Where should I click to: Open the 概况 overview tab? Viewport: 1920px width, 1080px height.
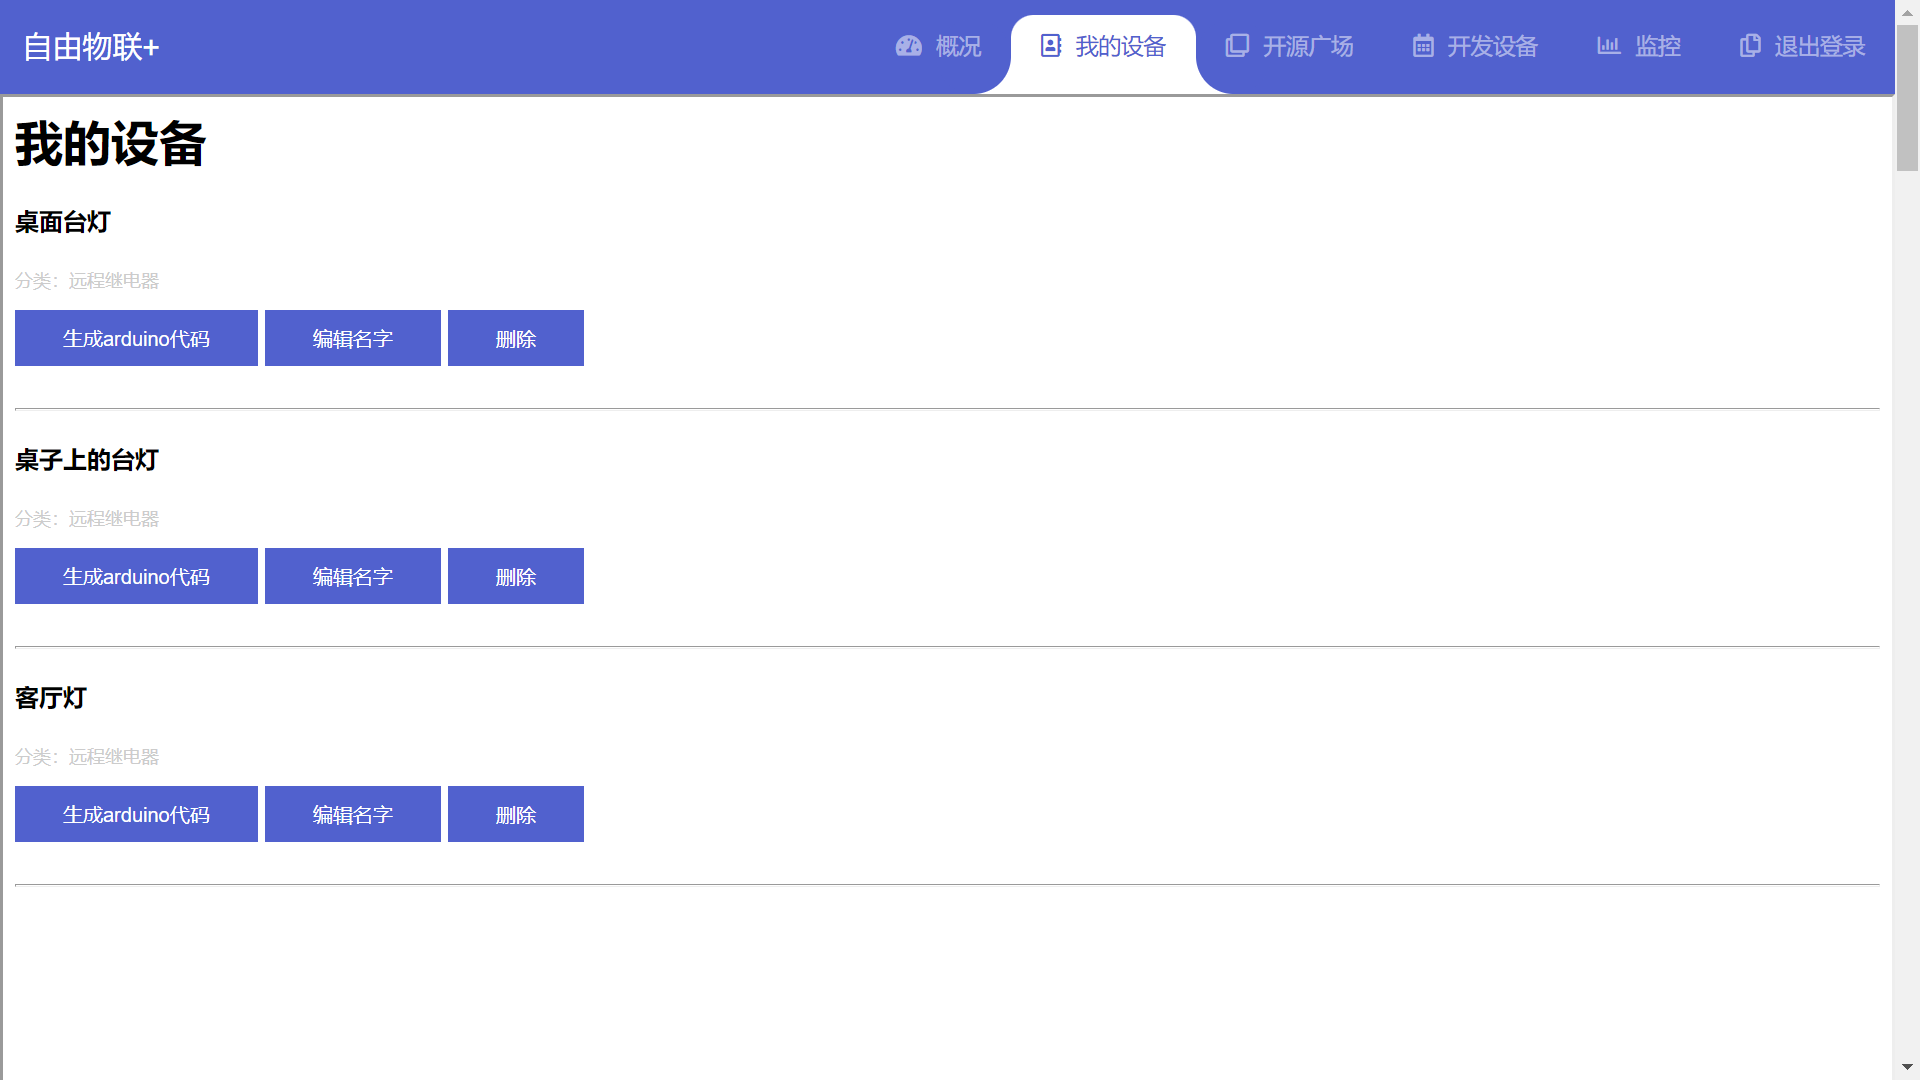pos(957,47)
